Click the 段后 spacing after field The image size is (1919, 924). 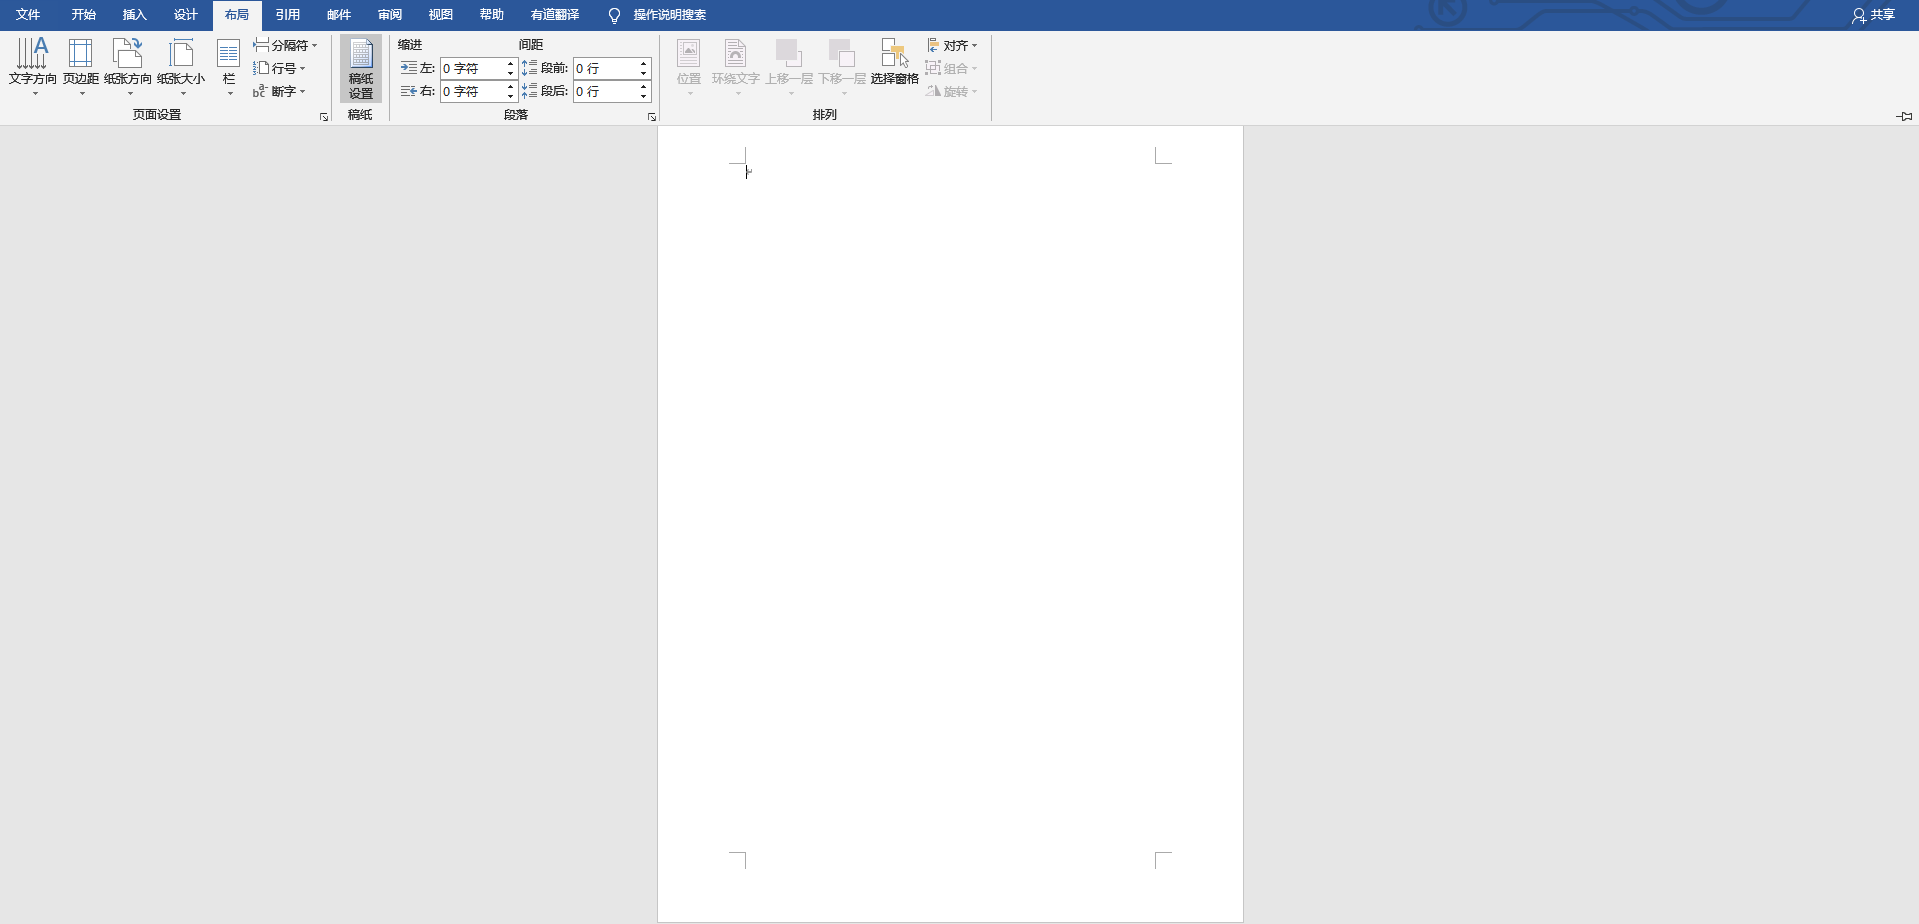[605, 91]
